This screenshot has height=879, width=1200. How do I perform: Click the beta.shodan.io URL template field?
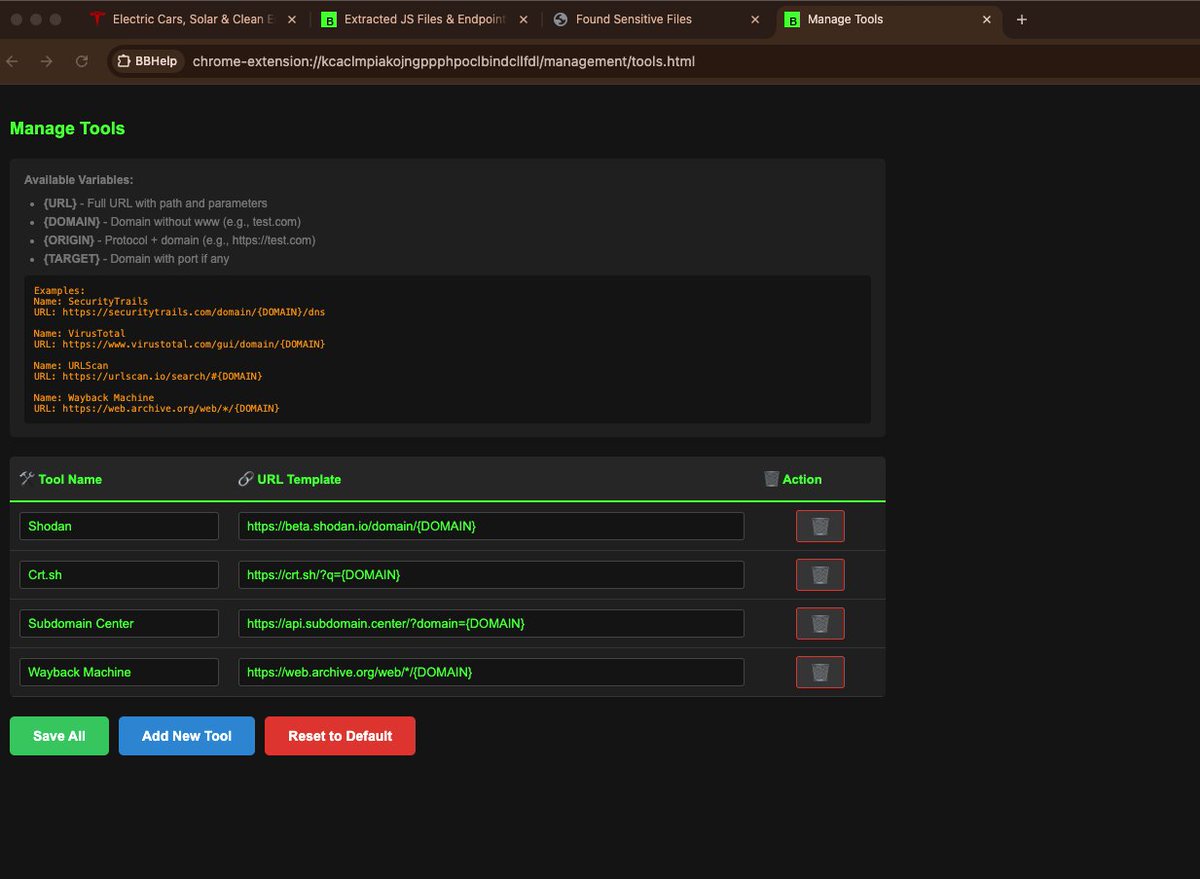click(491, 526)
